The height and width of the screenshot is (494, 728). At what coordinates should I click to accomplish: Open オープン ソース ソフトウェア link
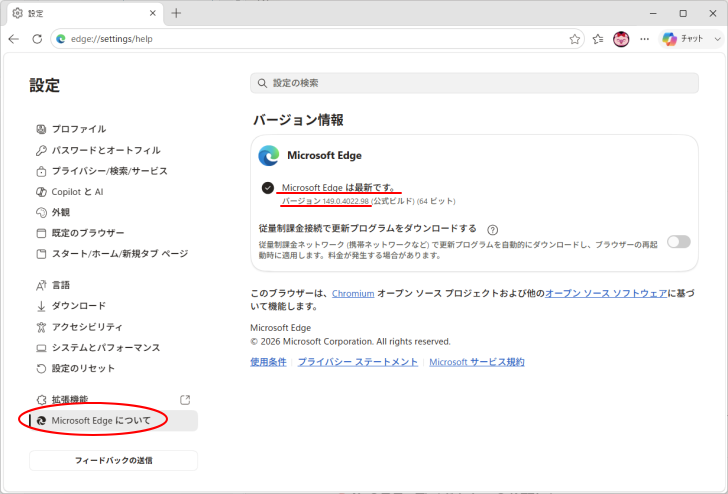tap(606, 293)
